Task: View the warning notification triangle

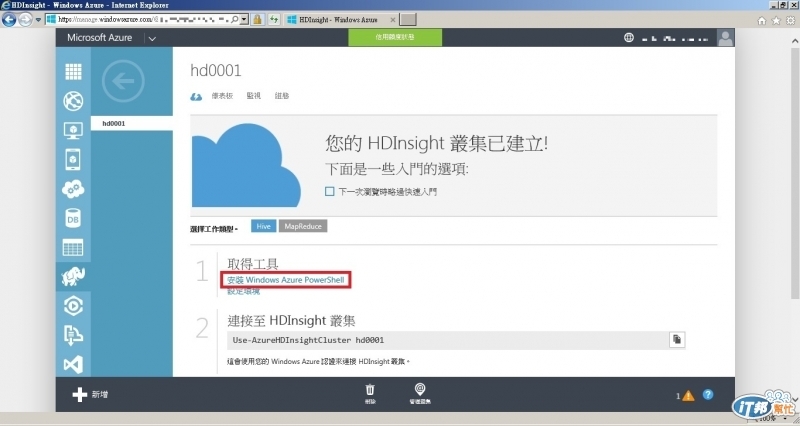Action: pyautogui.click(x=688, y=395)
